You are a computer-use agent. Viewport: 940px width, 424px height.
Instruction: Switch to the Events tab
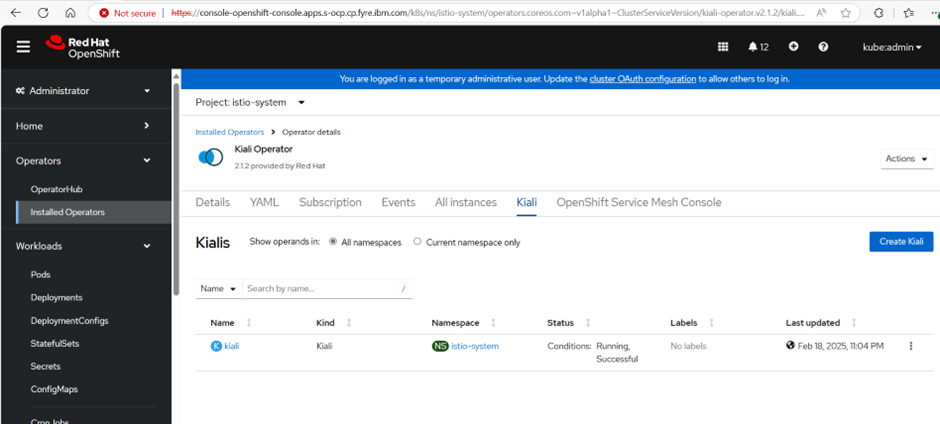398,202
